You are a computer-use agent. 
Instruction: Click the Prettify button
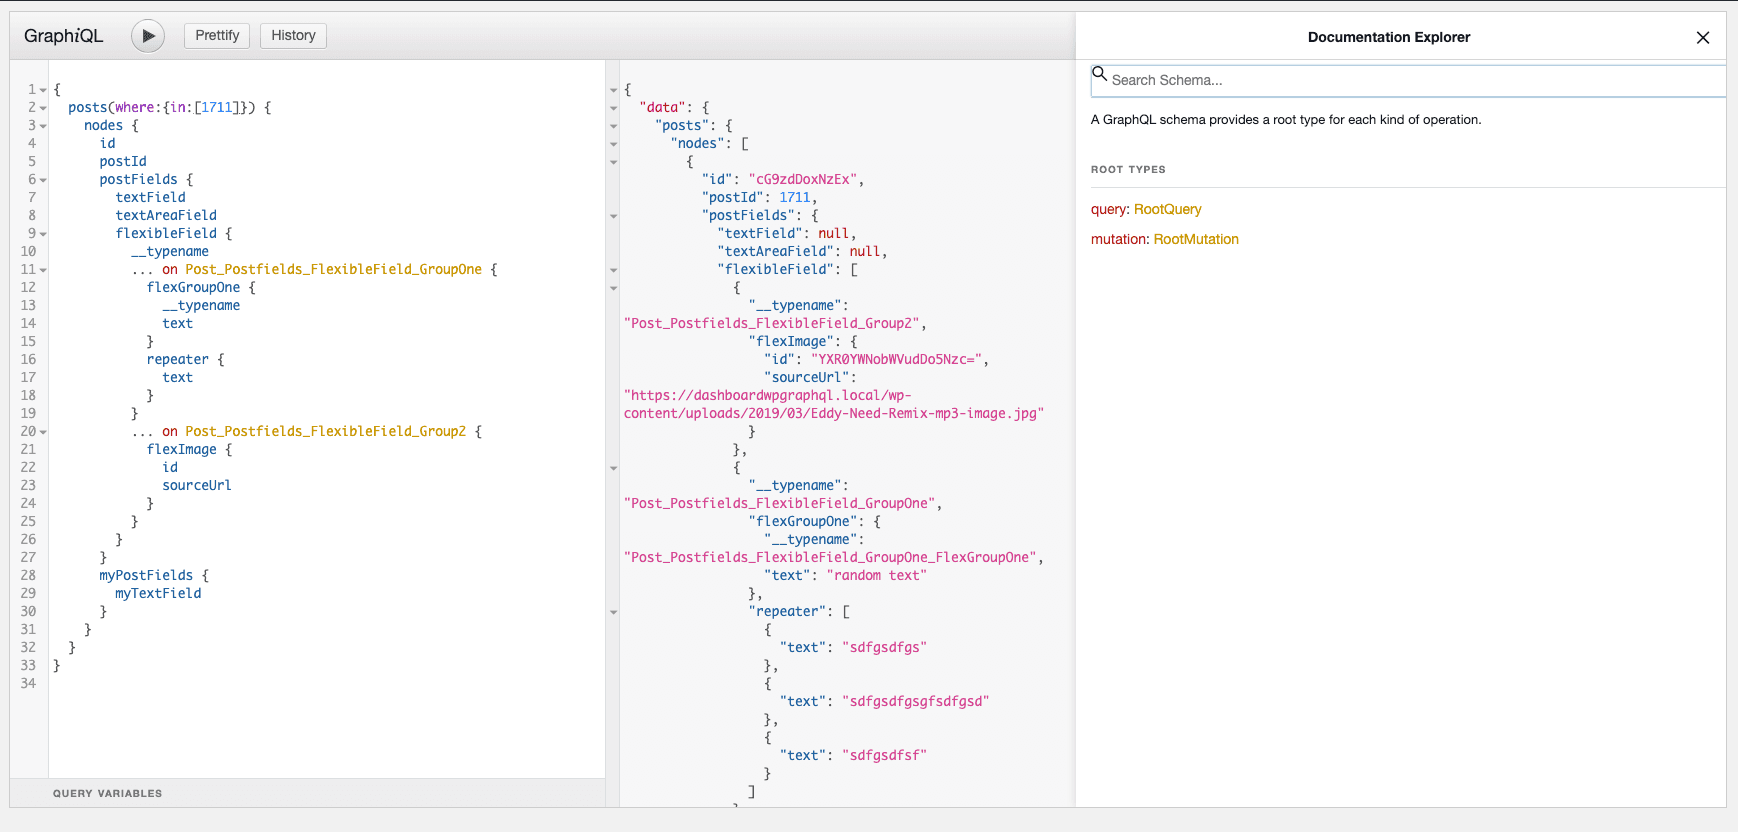coord(217,36)
